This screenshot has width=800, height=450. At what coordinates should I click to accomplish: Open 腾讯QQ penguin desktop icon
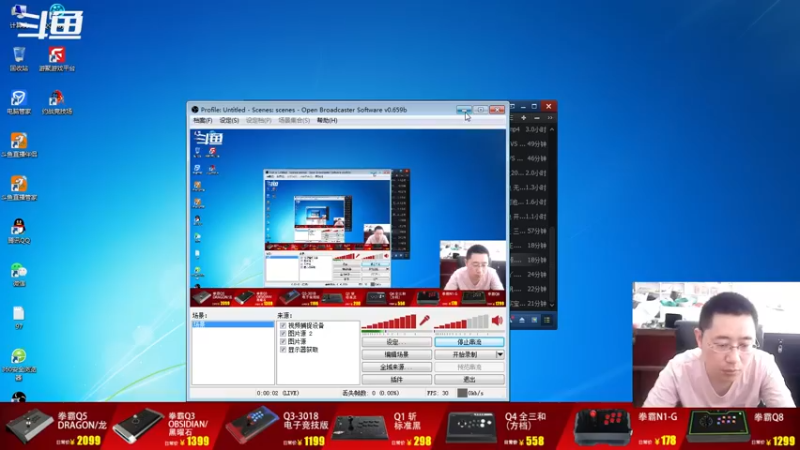pyautogui.click(x=19, y=231)
